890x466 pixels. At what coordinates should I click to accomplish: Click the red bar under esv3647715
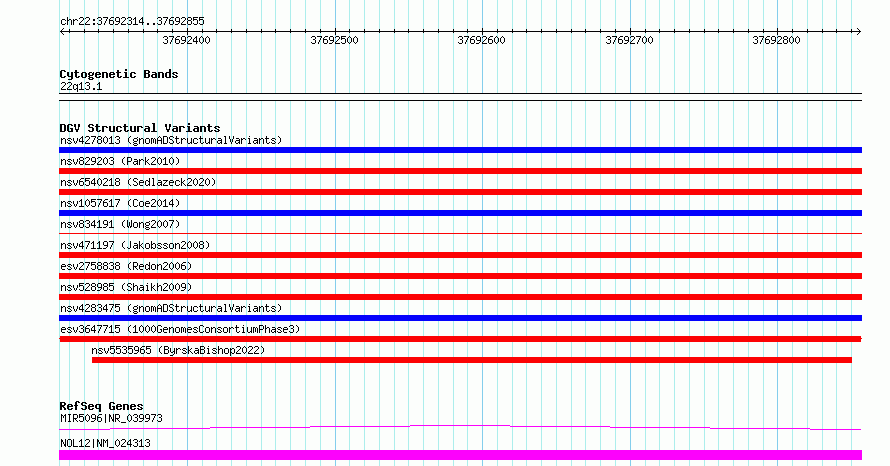(460, 339)
